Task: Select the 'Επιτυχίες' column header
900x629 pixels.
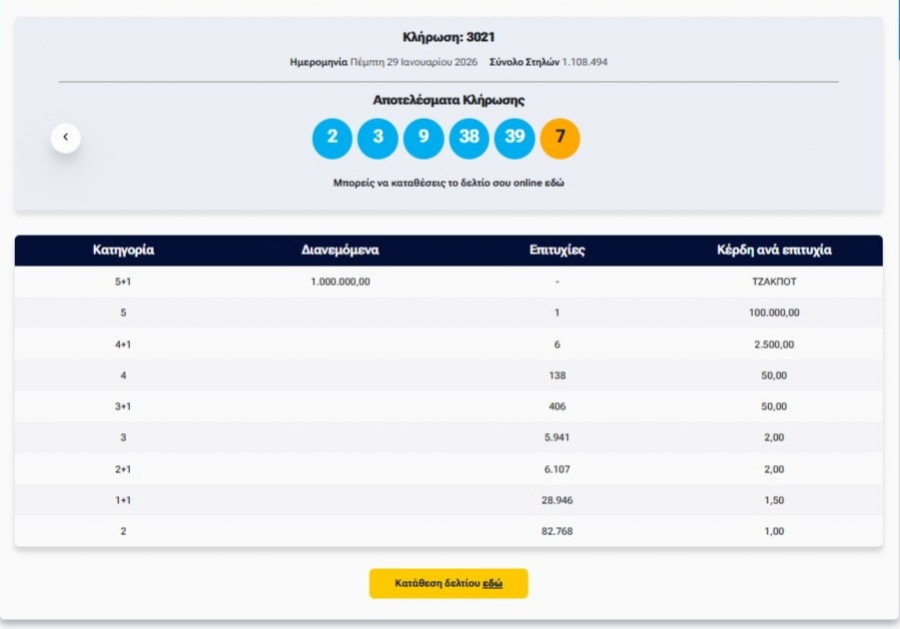Action: (557, 250)
